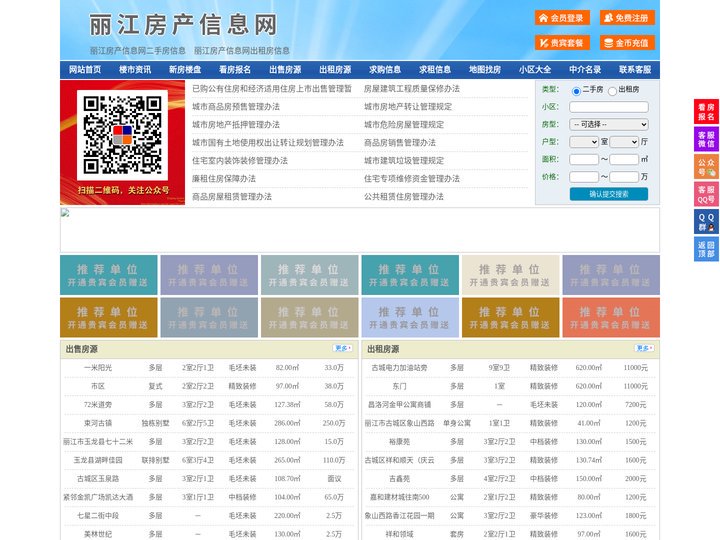Select the 二手房 radio button
The height and width of the screenshot is (540, 720).
click(576, 91)
